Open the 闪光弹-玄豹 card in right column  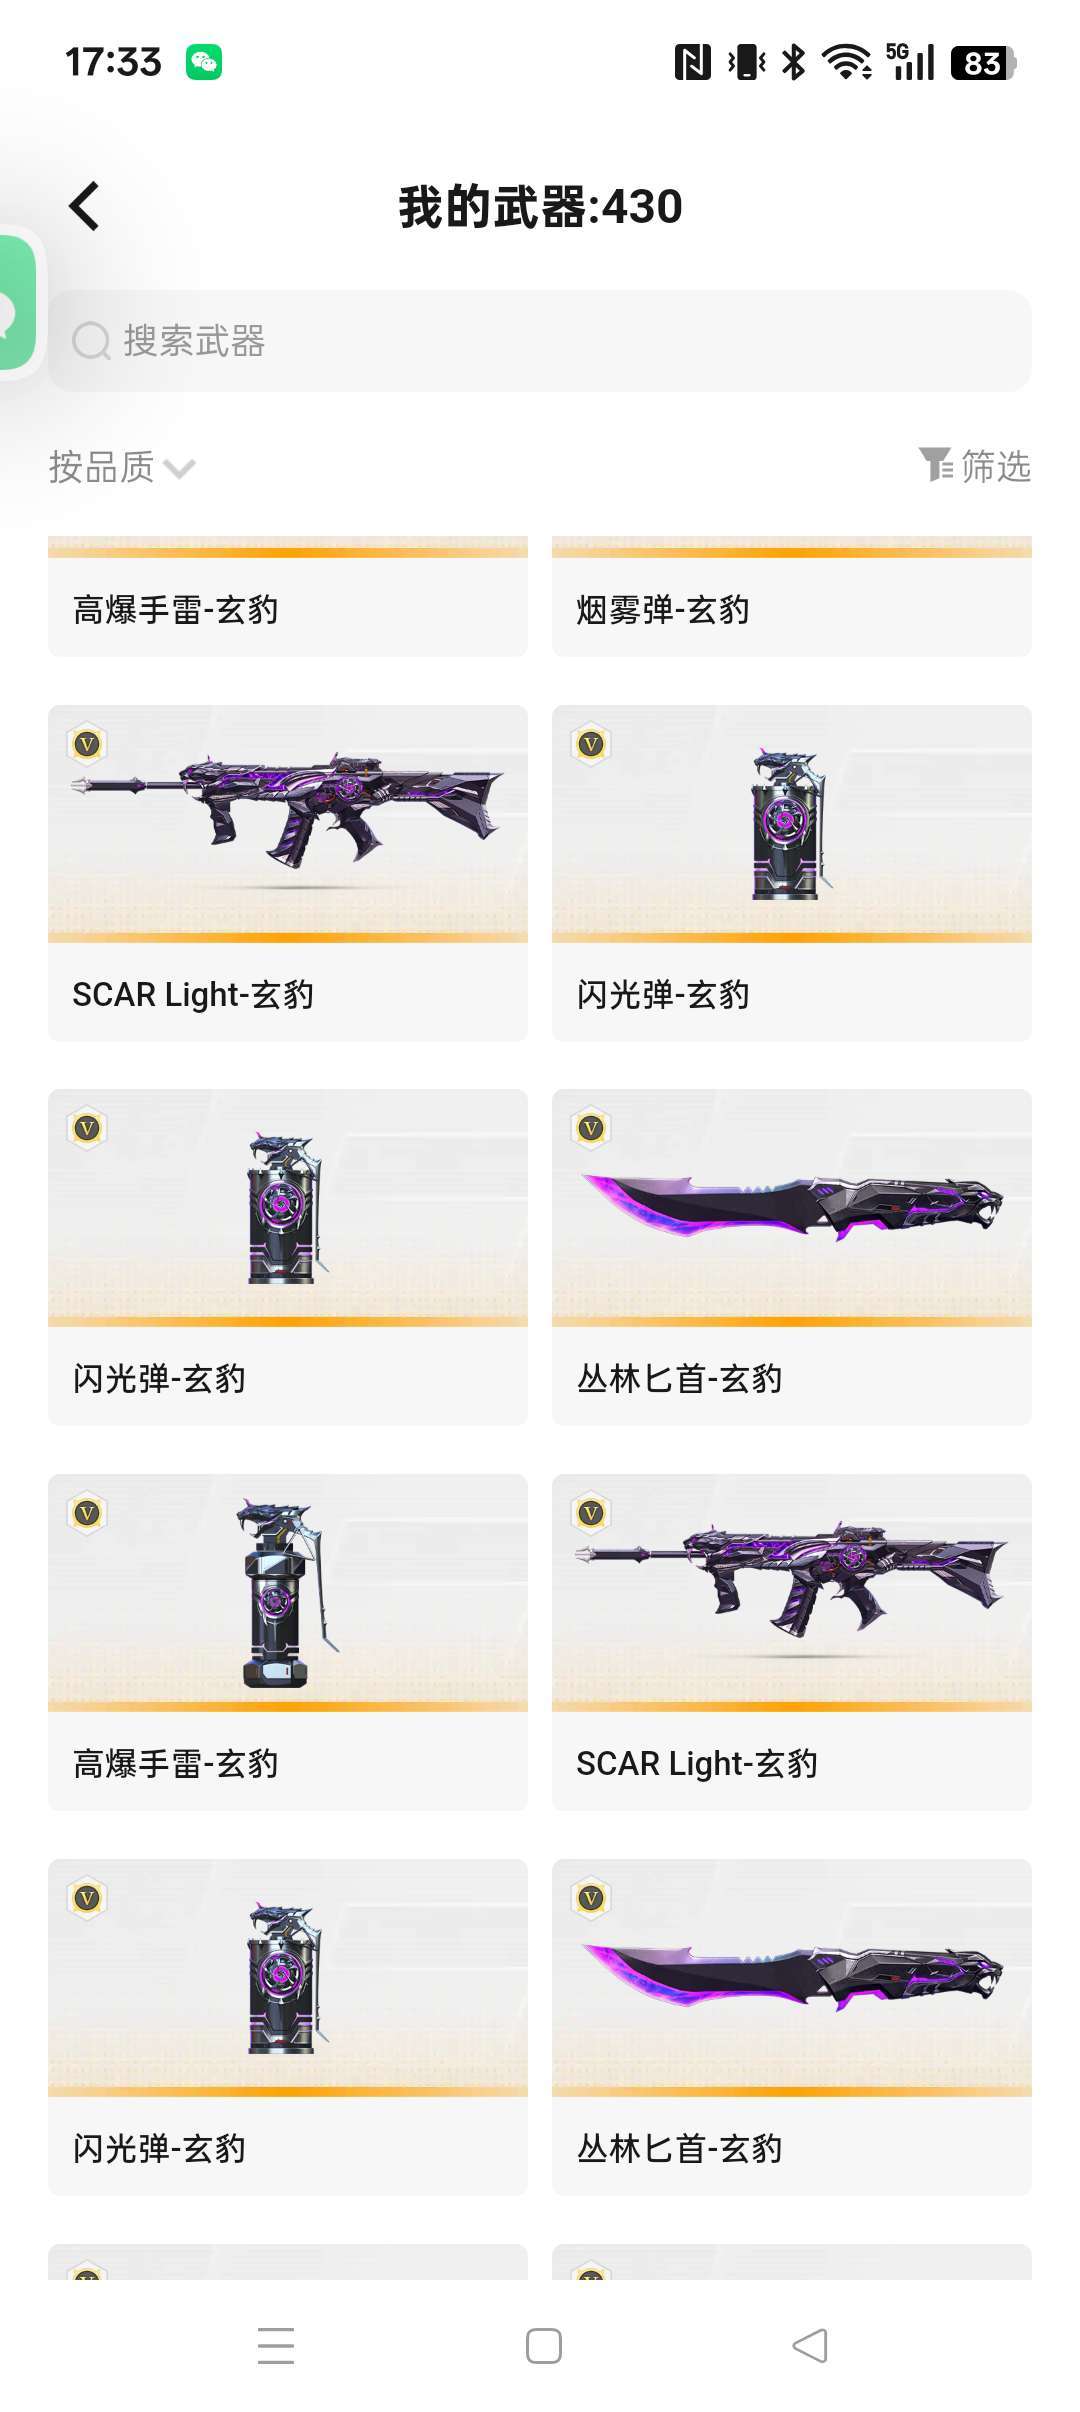(x=792, y=873)
